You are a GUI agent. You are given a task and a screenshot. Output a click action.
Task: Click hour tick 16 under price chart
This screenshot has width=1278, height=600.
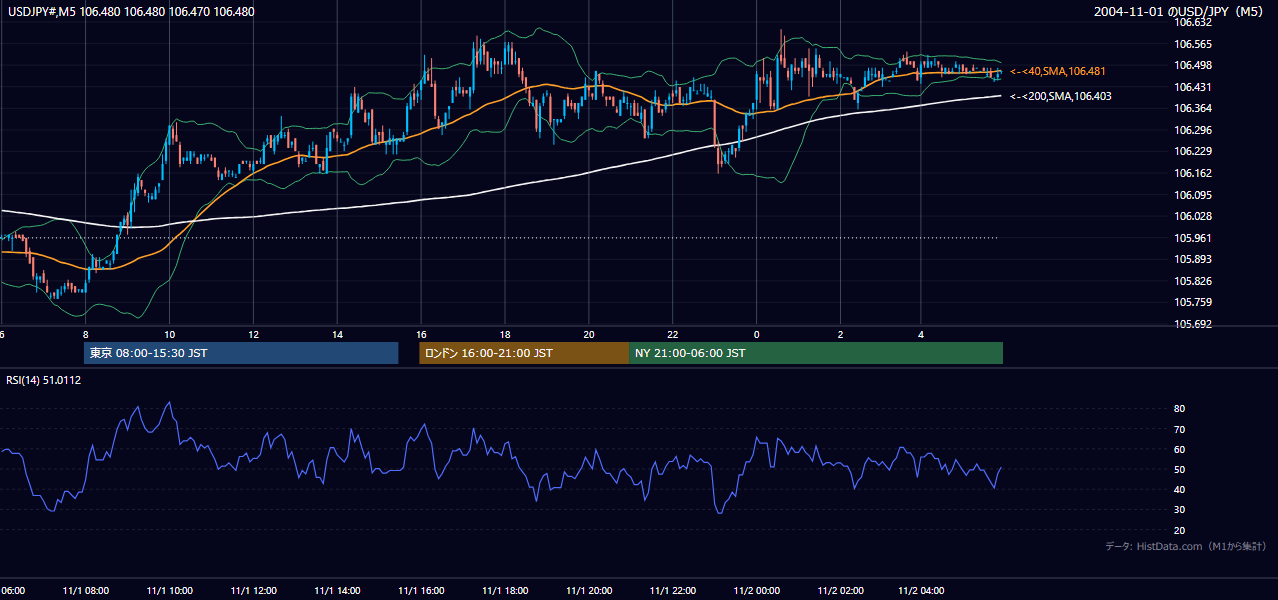[422, 334]
